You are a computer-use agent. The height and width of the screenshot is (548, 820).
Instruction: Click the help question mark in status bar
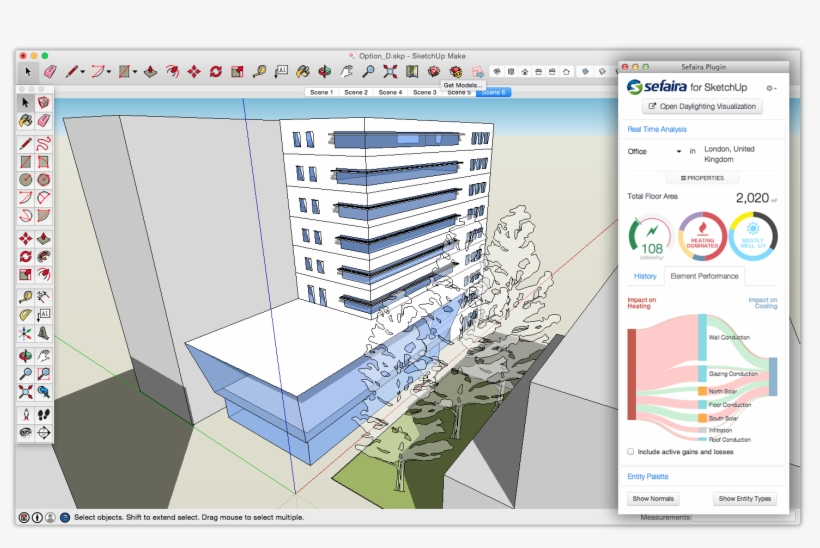pyautogui.click(x=65, y=517)
